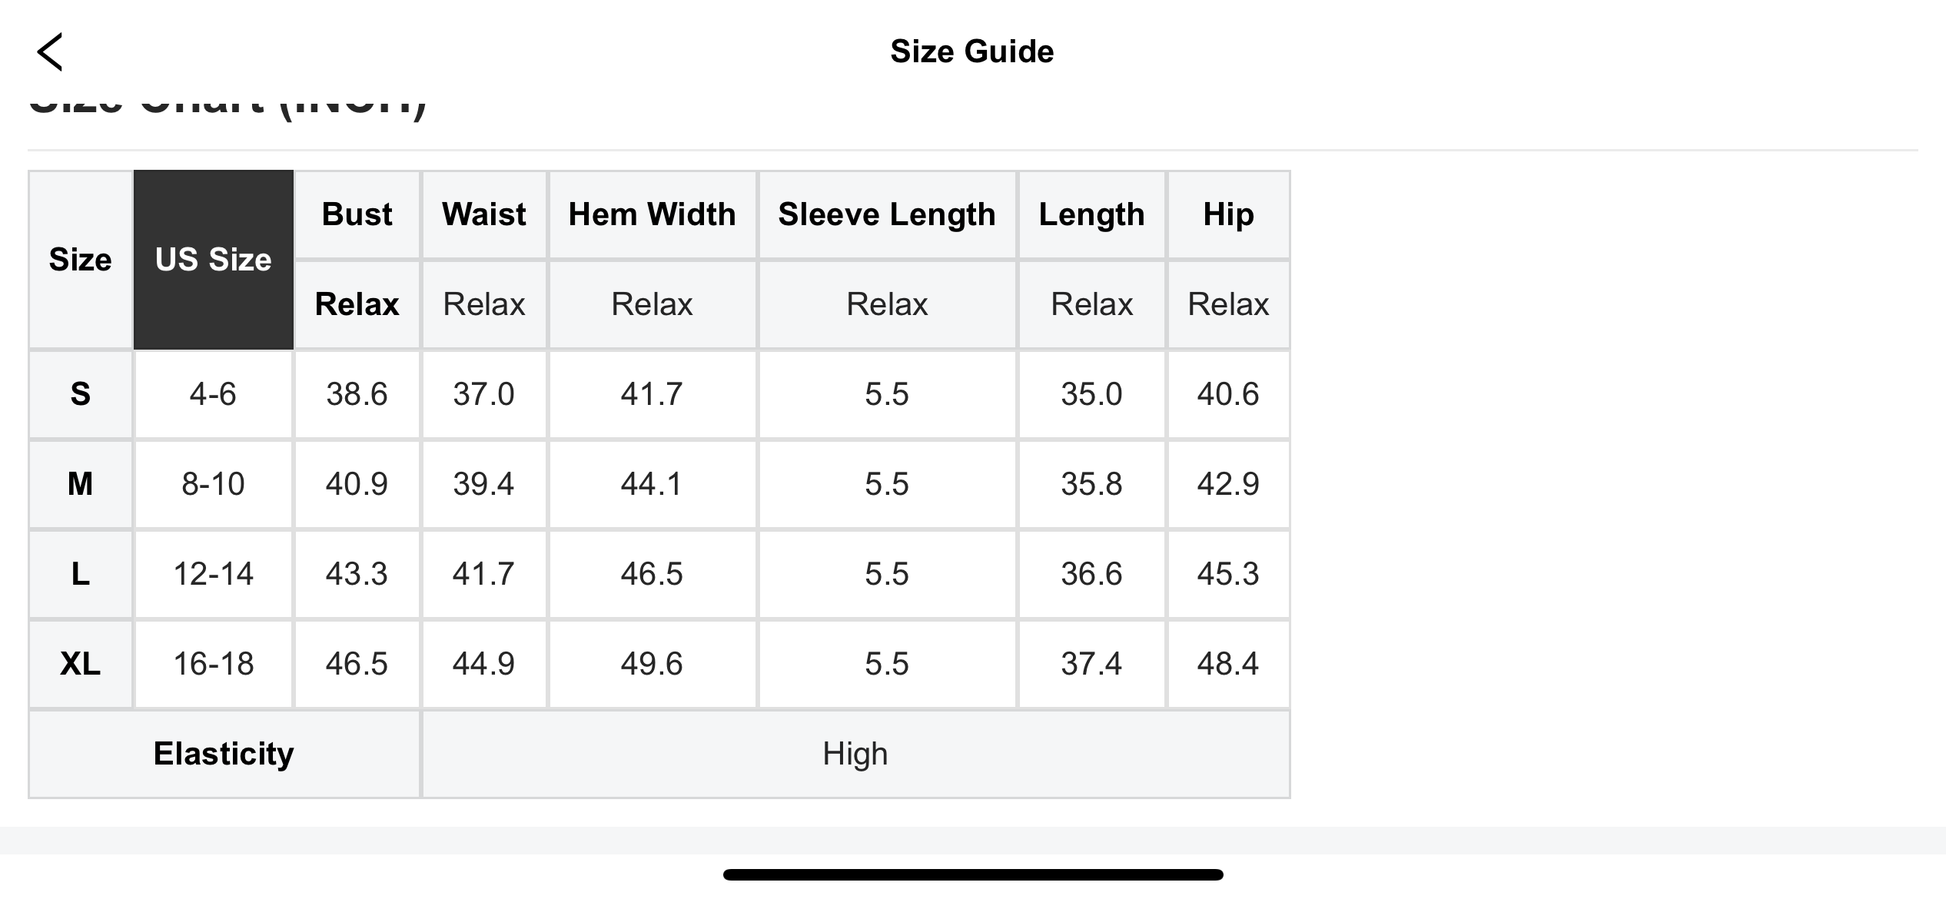Select the Bust column header

tap(357, 215)
